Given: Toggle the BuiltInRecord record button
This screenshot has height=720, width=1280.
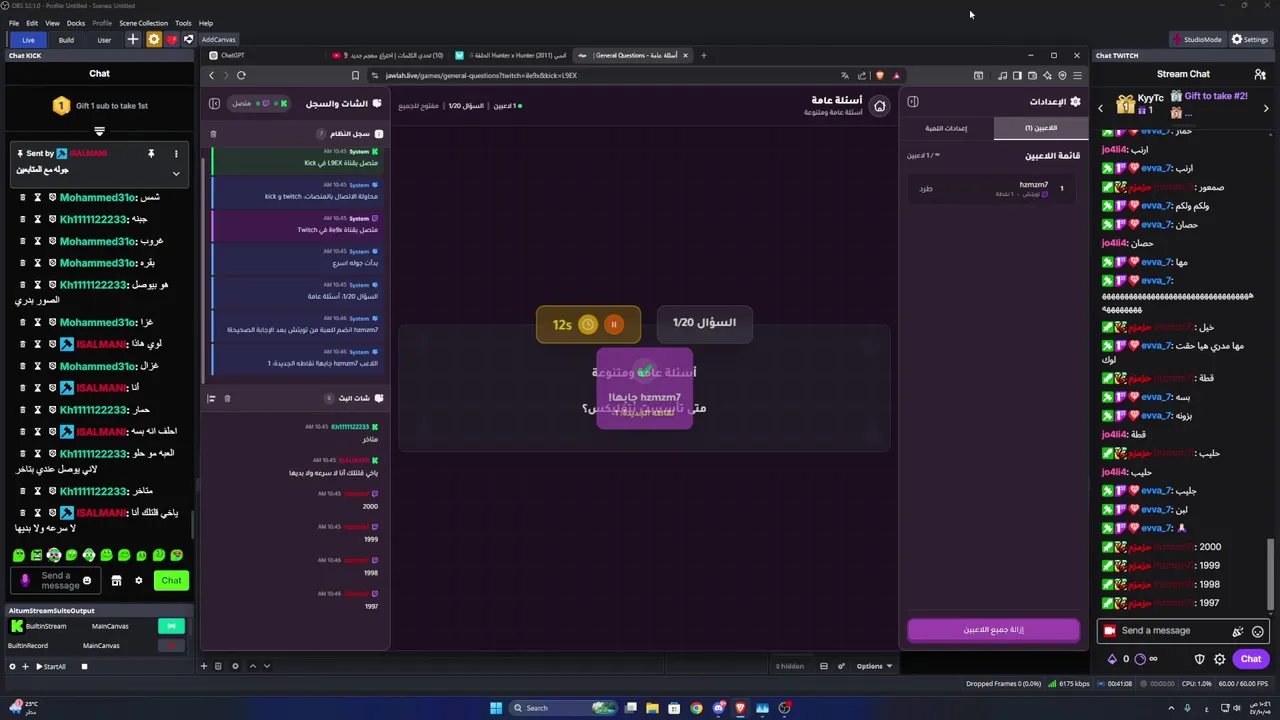Looking at the screenshot, I should (x=171, y=646).
